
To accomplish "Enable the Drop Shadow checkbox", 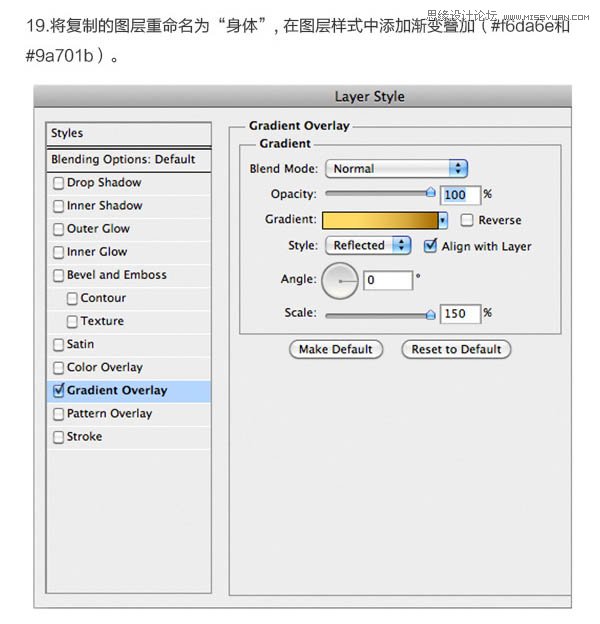I will click(58, 183).
